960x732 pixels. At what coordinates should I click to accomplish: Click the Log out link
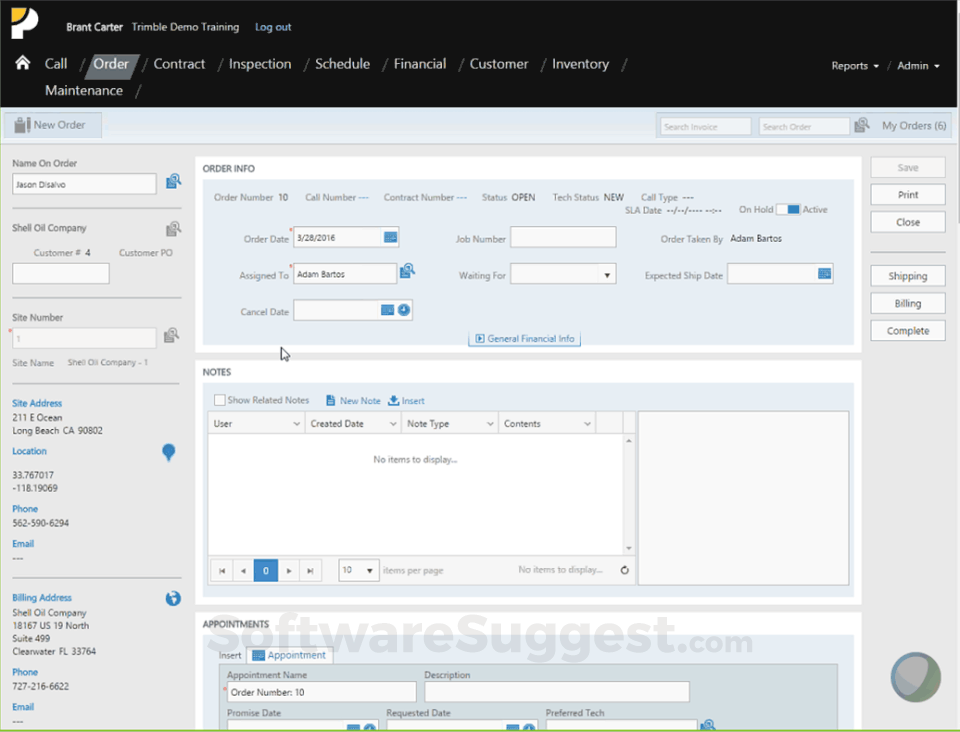[x=273, y=27]
